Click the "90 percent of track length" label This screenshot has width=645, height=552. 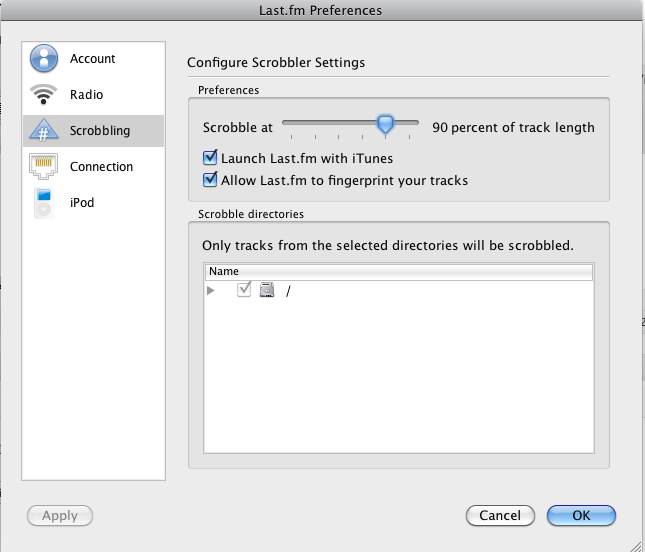(513, 128)
